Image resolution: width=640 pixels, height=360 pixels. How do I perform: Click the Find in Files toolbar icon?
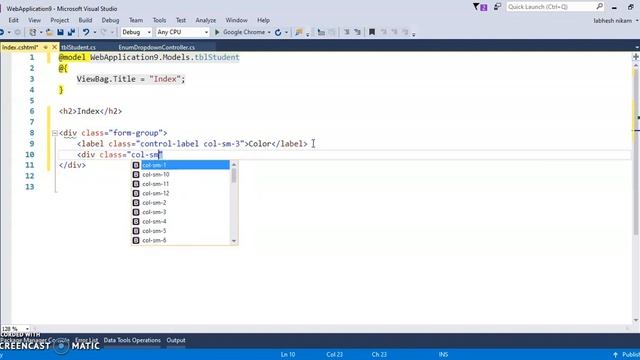coord(299,32)
